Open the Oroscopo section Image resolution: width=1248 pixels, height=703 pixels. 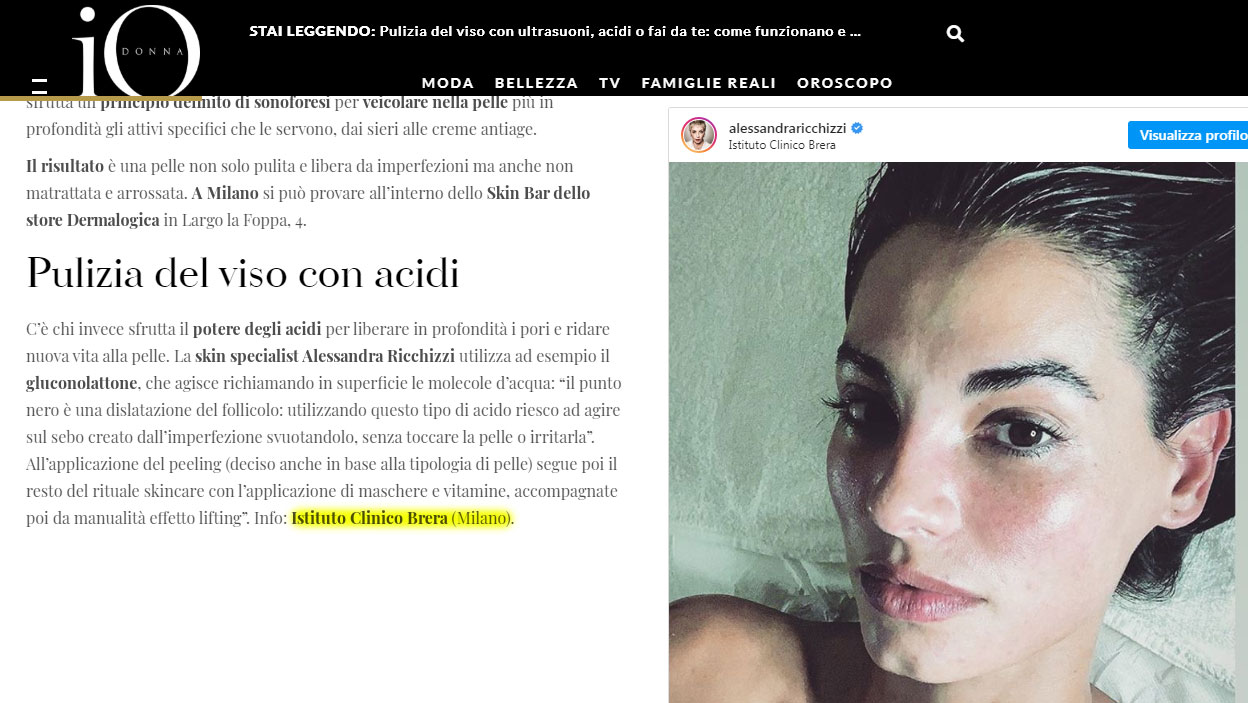845,83
